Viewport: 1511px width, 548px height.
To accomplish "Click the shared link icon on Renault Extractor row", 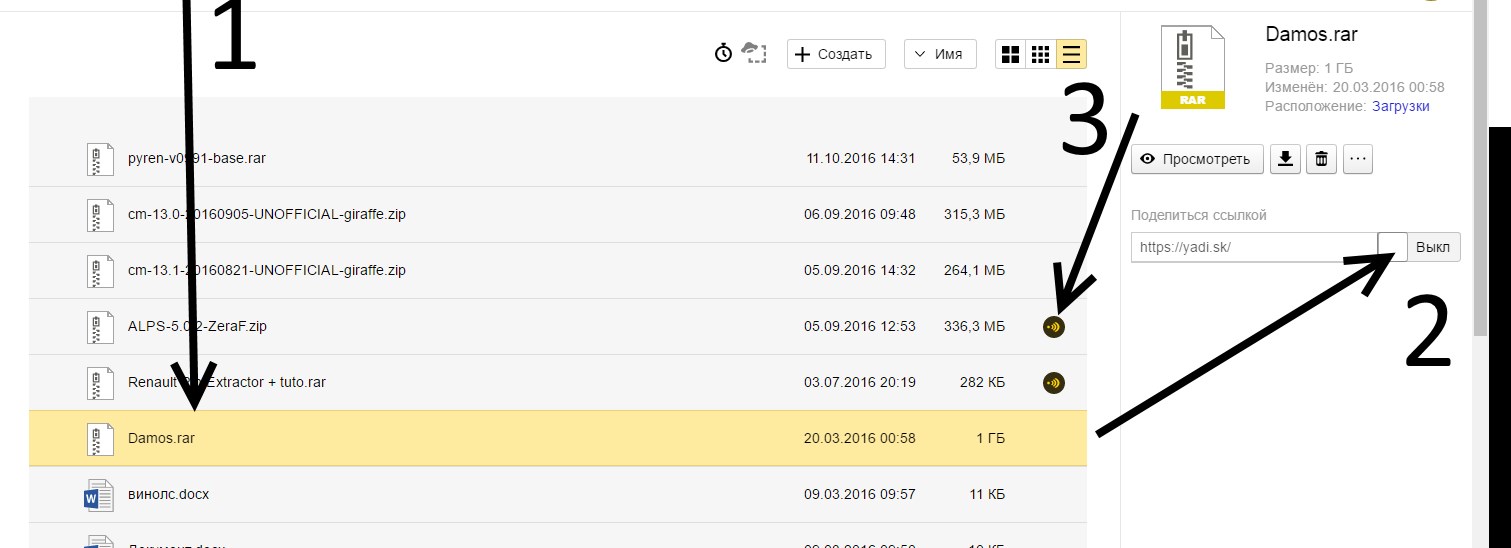I will [x=1053, y=382].
